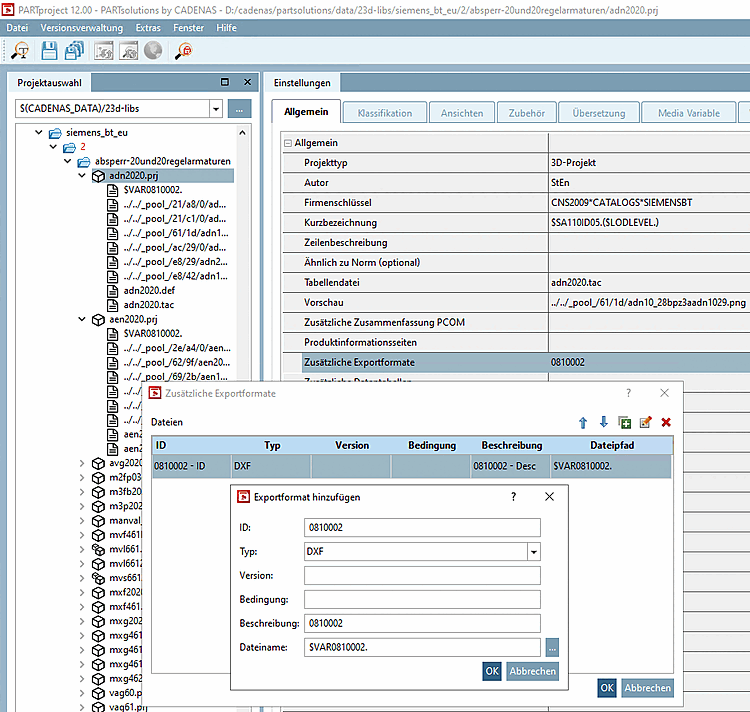Viewport: 750px width, 712px height.
Task: Click Abbrechen in Exportformat hinzufügen dialog
Action: coord(532,671)
